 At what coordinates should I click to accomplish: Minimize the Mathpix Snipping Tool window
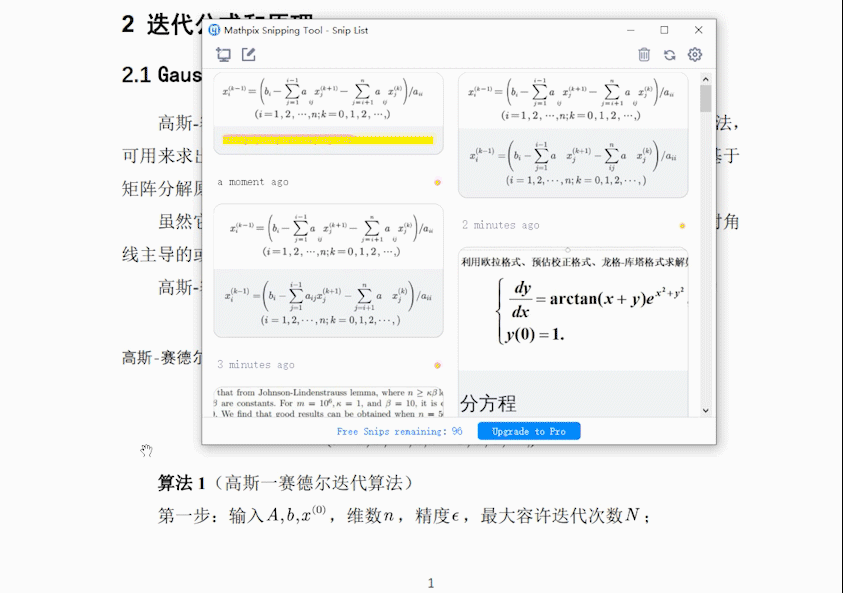(631, 30)
